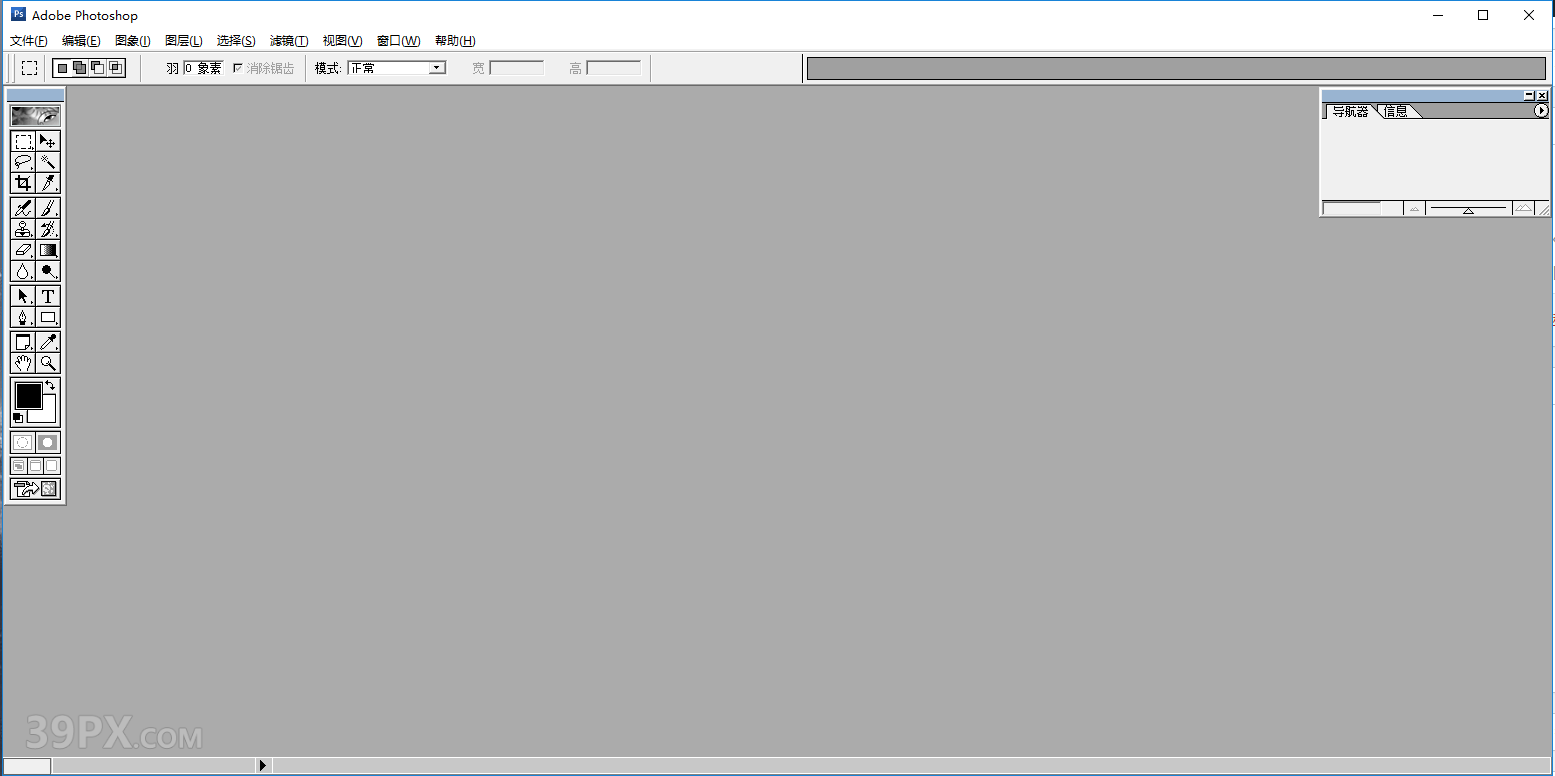
Task: Enable subtract-from-selection mode in options bar
Action: click(x=98, y=67)
